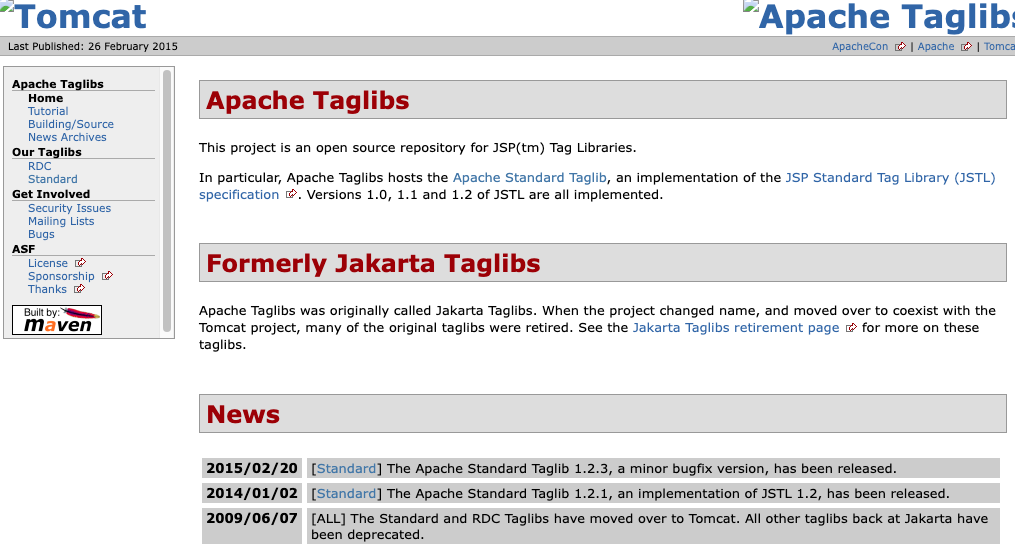Open the Home sidebar item
The width and height of the screenshot is (1015, 554).
[45, 98]
